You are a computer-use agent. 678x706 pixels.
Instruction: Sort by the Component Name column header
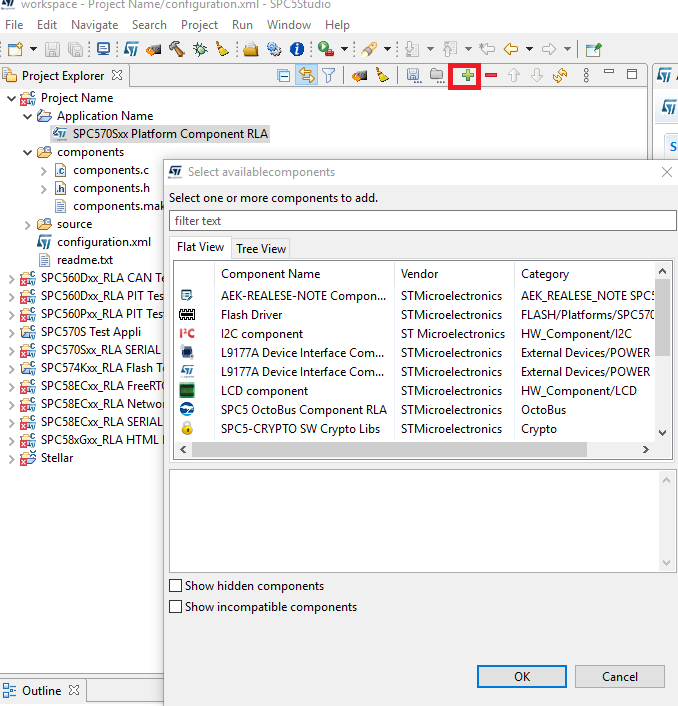point(304,274)
